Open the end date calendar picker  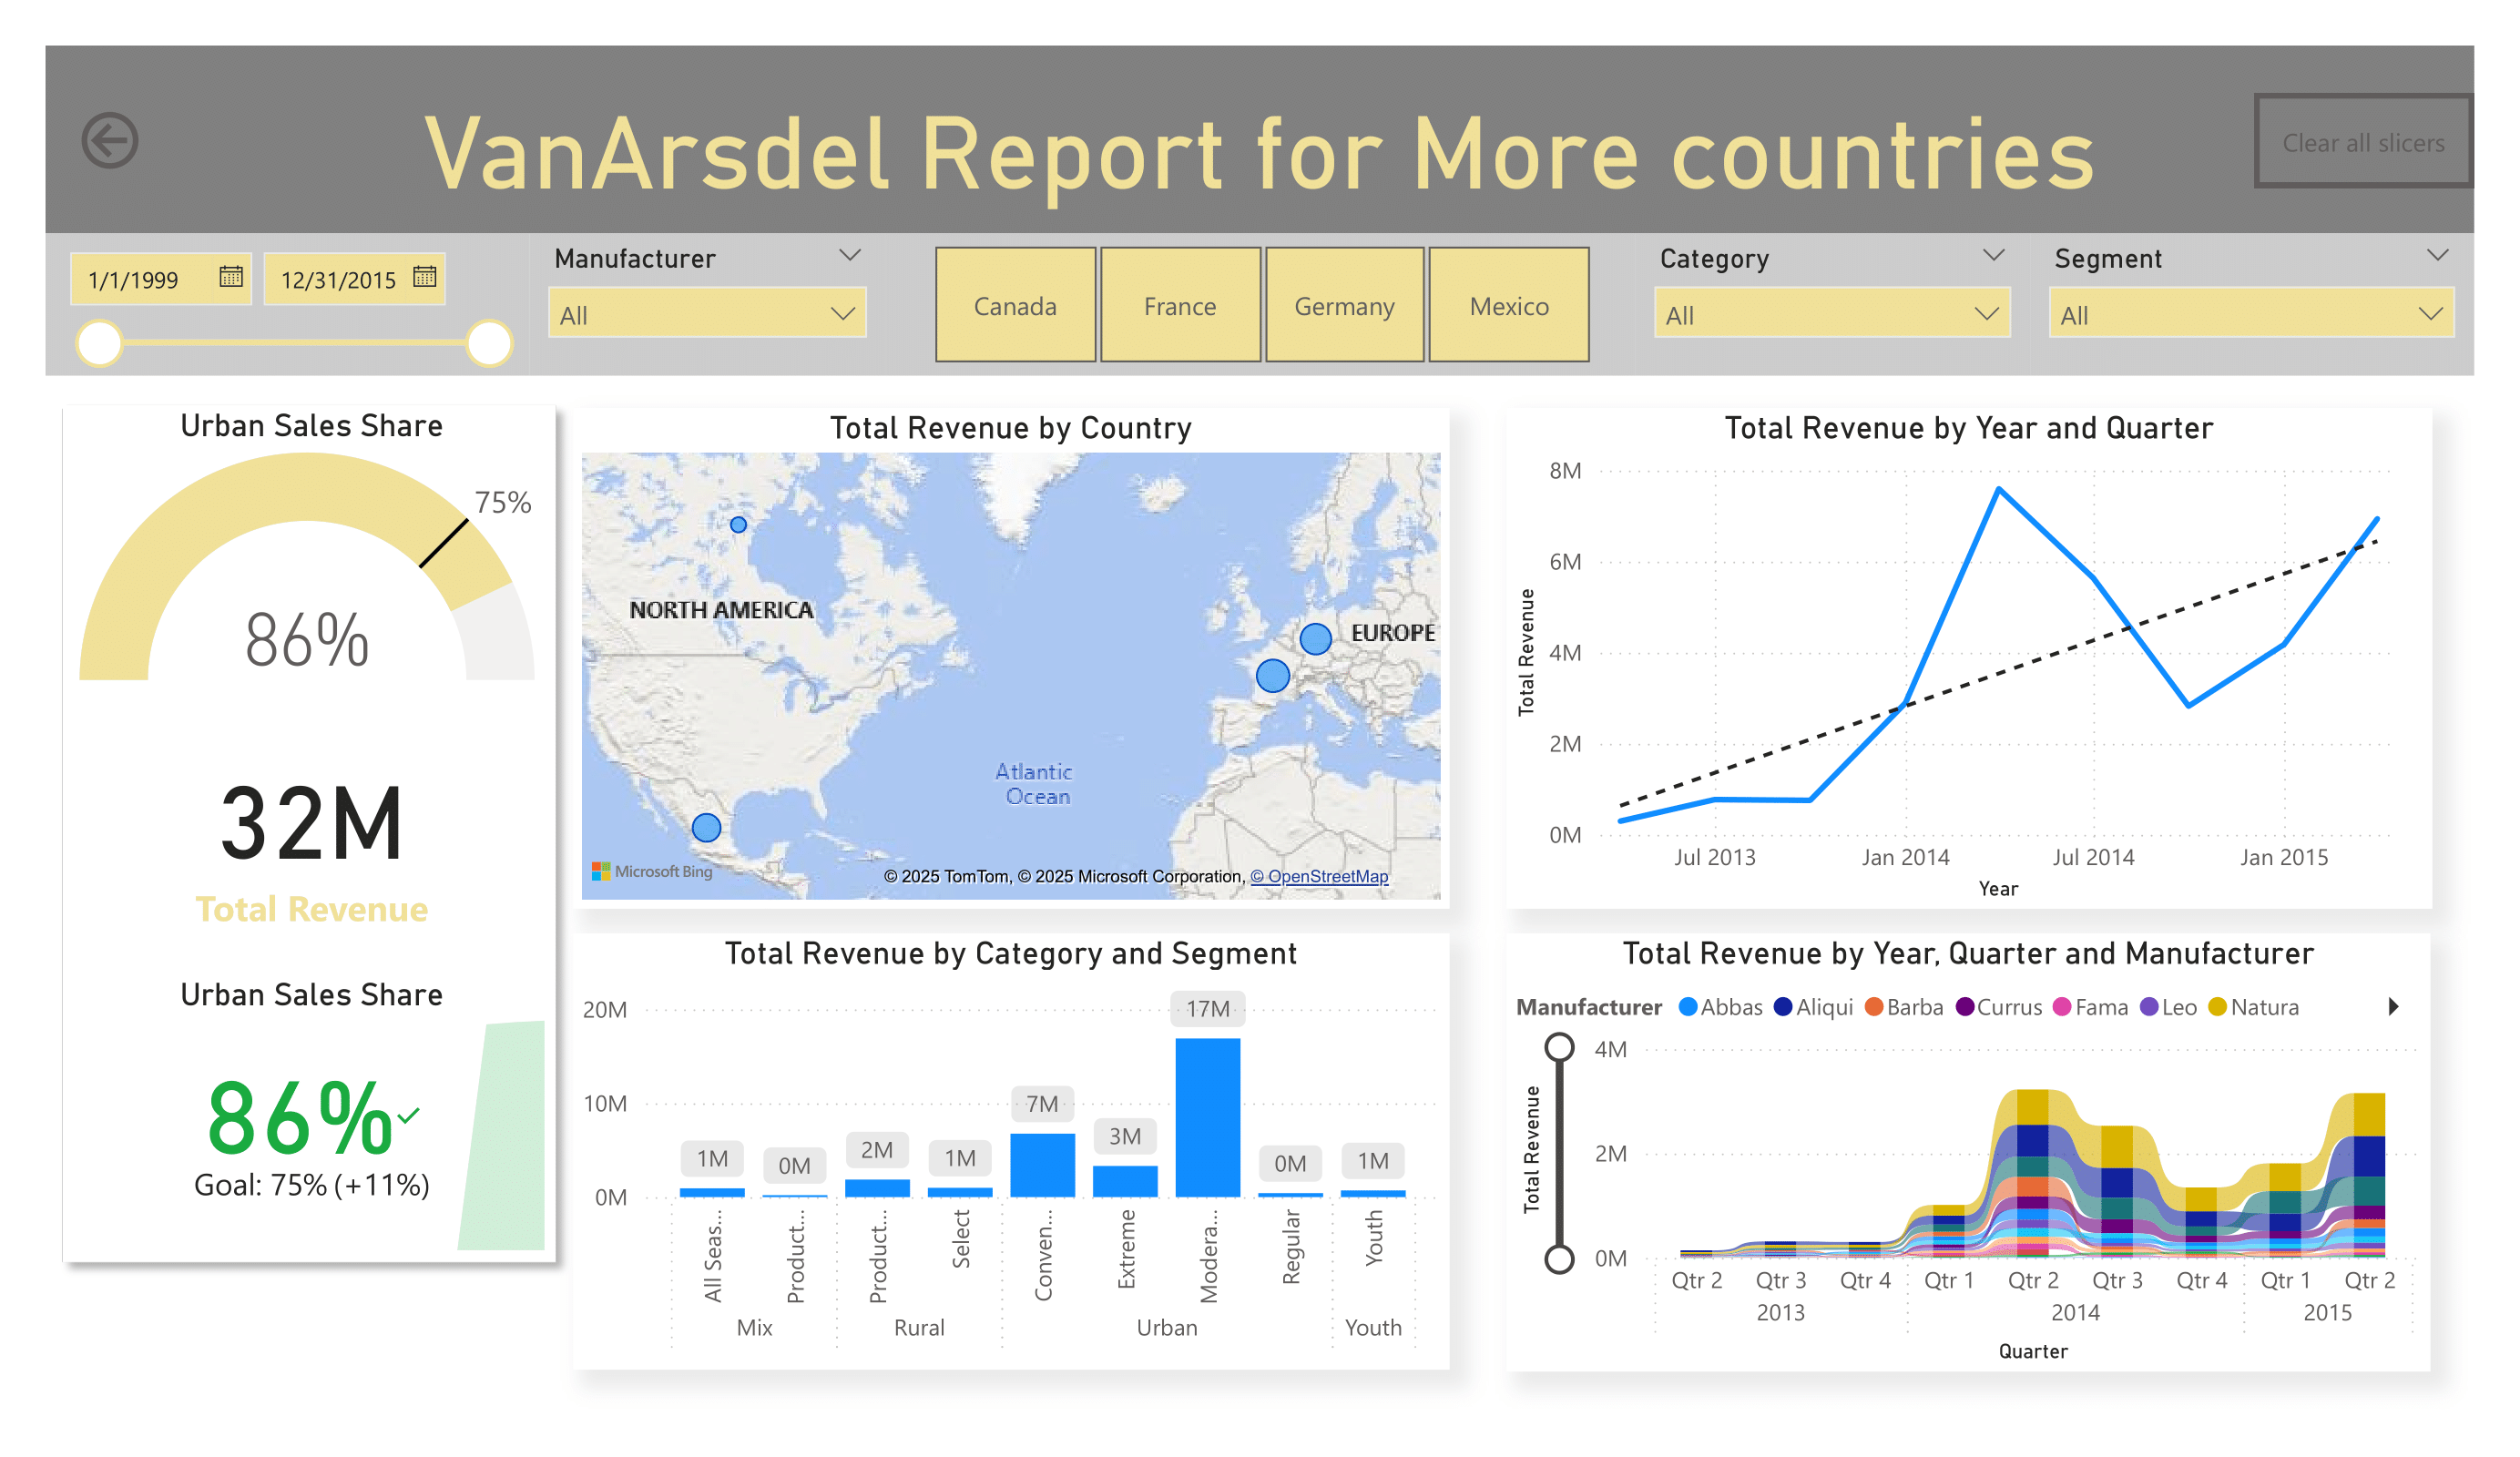tap(424, 277)
